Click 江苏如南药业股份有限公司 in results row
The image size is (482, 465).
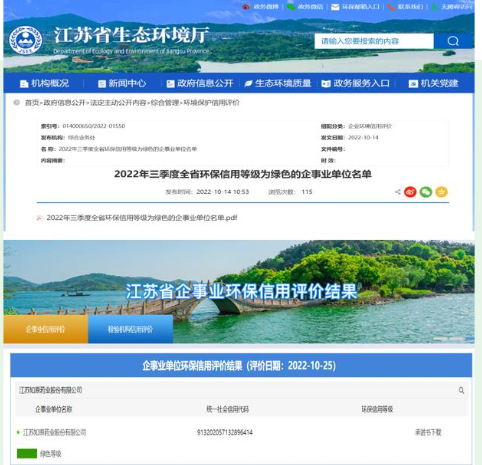(x=54, y=432)
